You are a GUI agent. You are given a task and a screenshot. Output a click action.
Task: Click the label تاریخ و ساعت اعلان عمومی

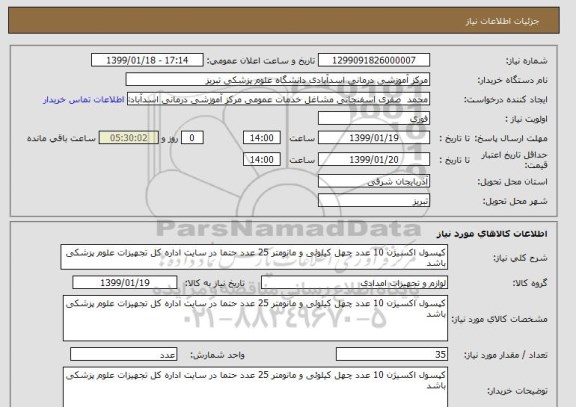click(x=260, y=61)
